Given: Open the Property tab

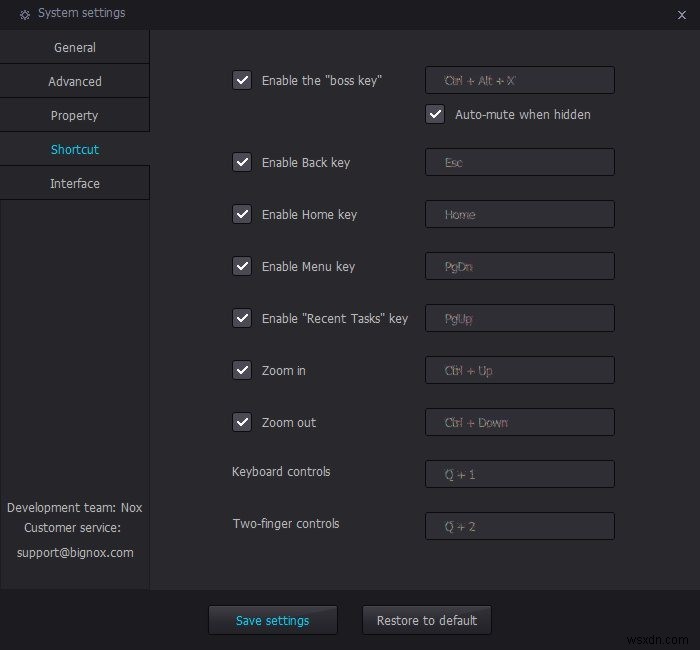Looking at the screenshot, I should coord(75,115).
